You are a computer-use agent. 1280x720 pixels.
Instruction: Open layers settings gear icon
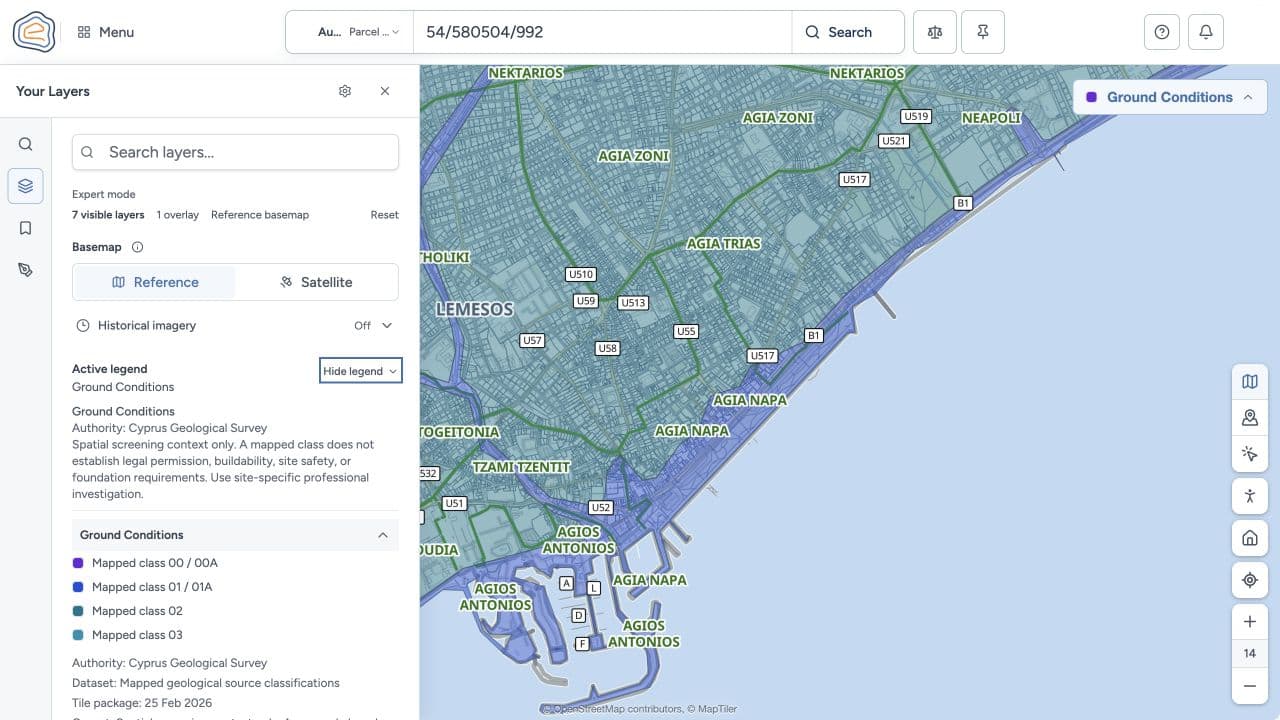345,91
